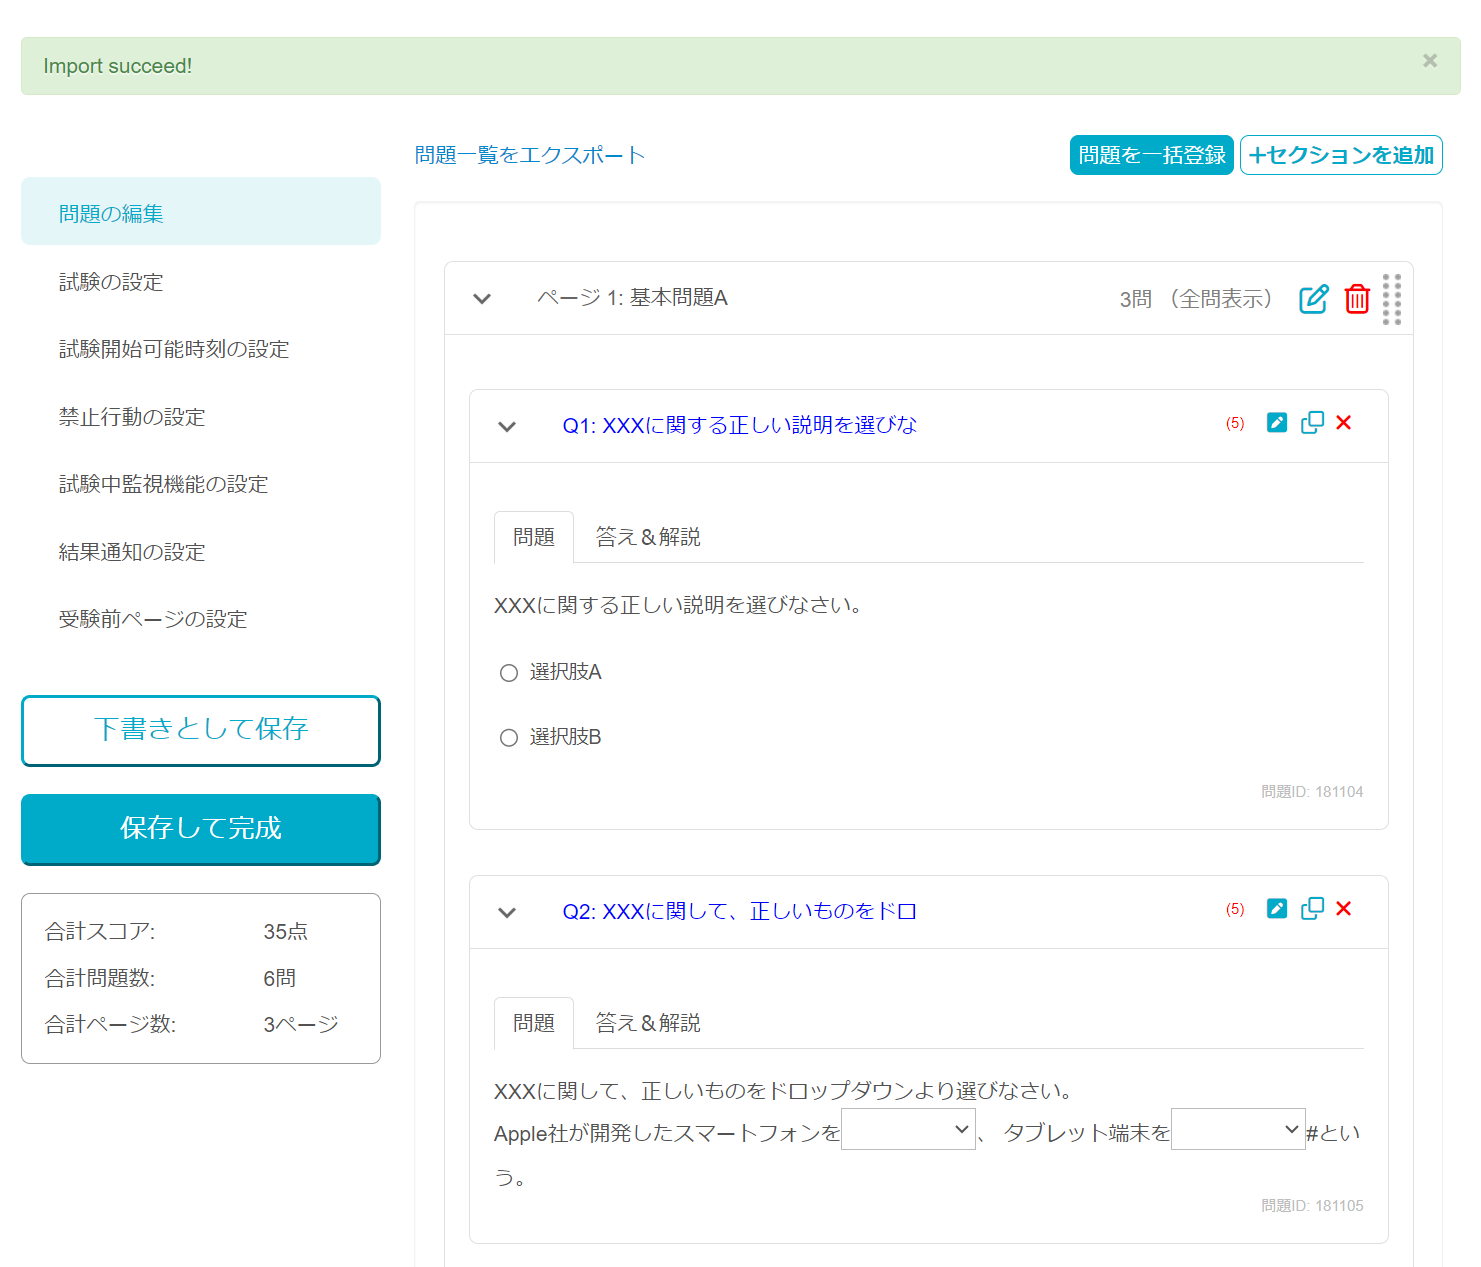Click the Q1 score badge (5)
Viewport: 1481px width, 1267px height.
pyautogui.click(x=1235, y=423)
